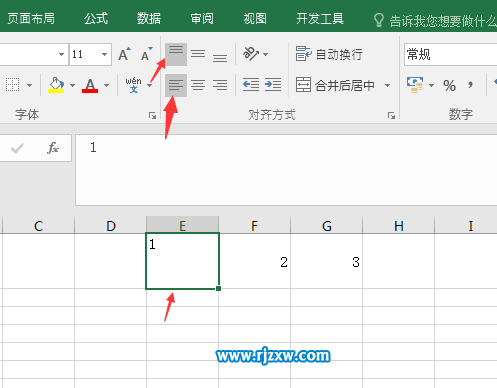Select column C header
The width and height of the screenshot is (497, 388).
tap(38, 226)
